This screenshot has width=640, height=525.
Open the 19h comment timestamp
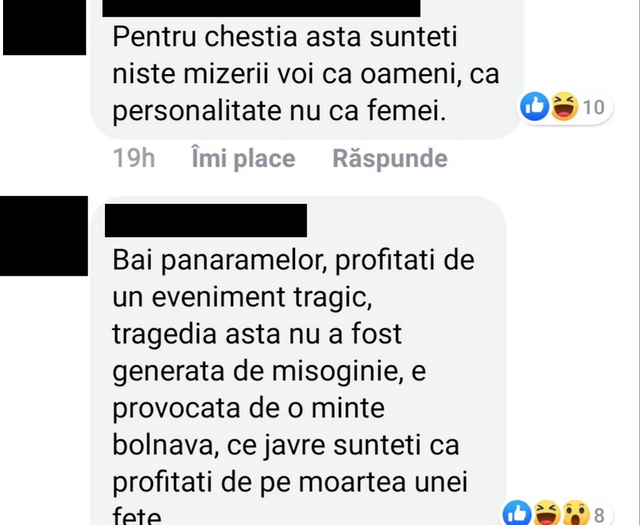tap(134, 158)
